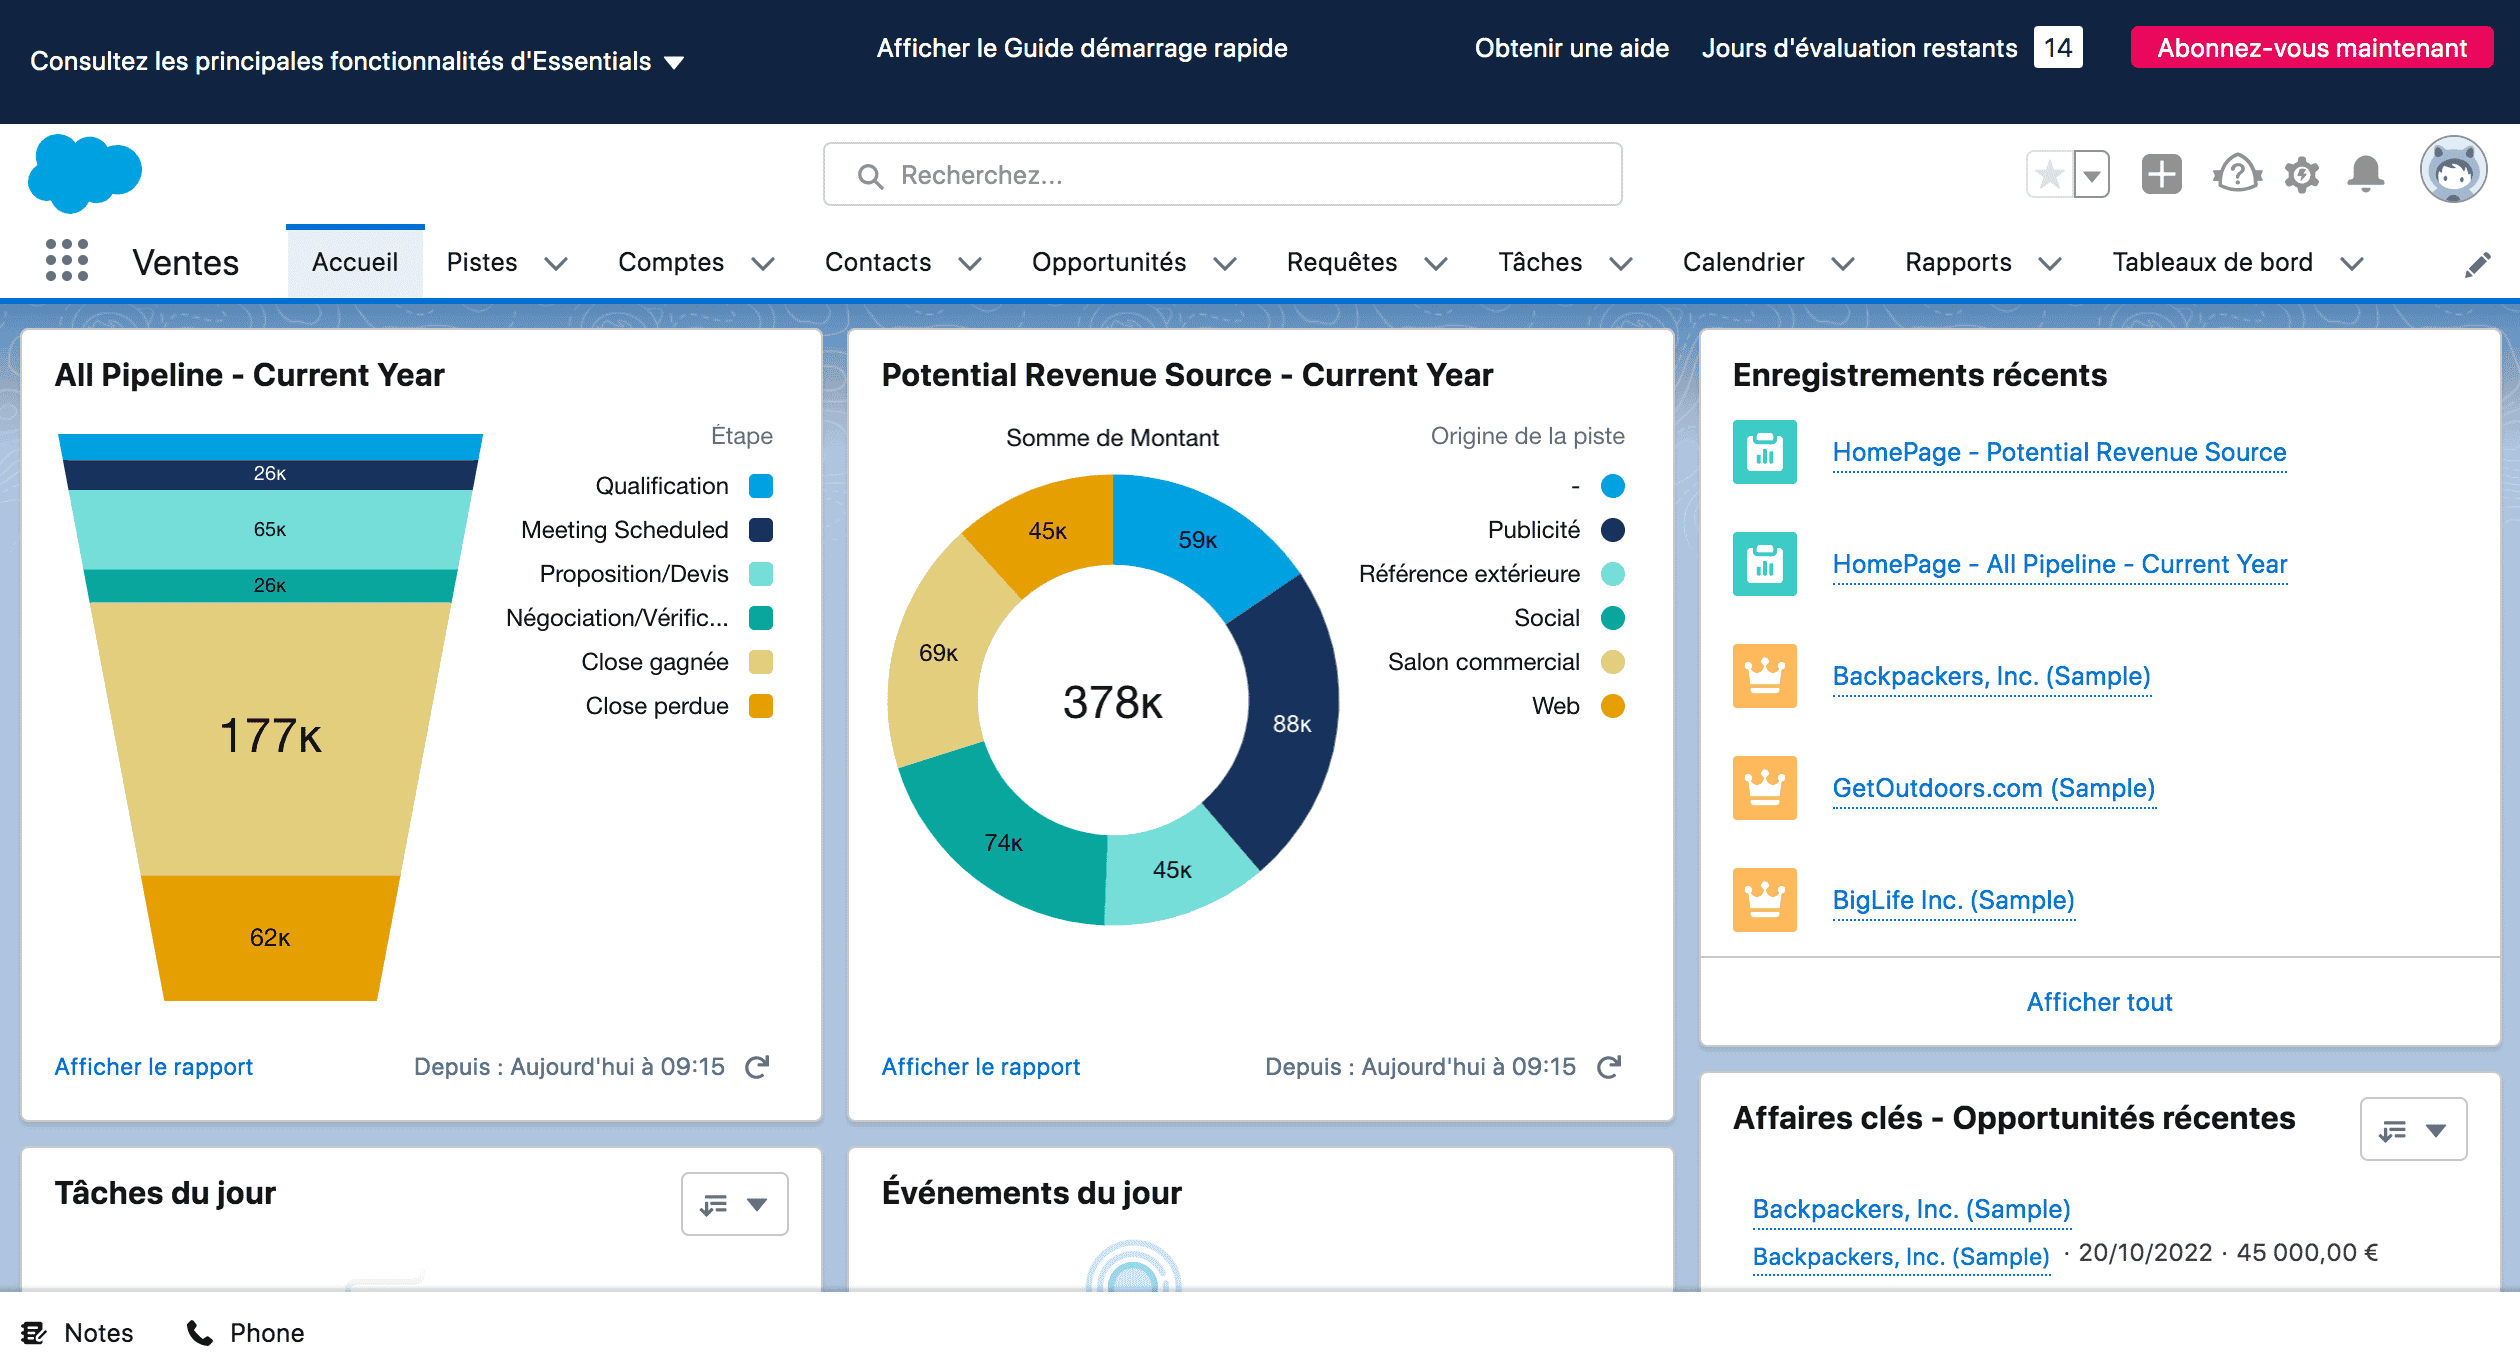This screenshot has height=1364, width=2520.
Task: Open the notifications bell
Action: point(2366,174)
